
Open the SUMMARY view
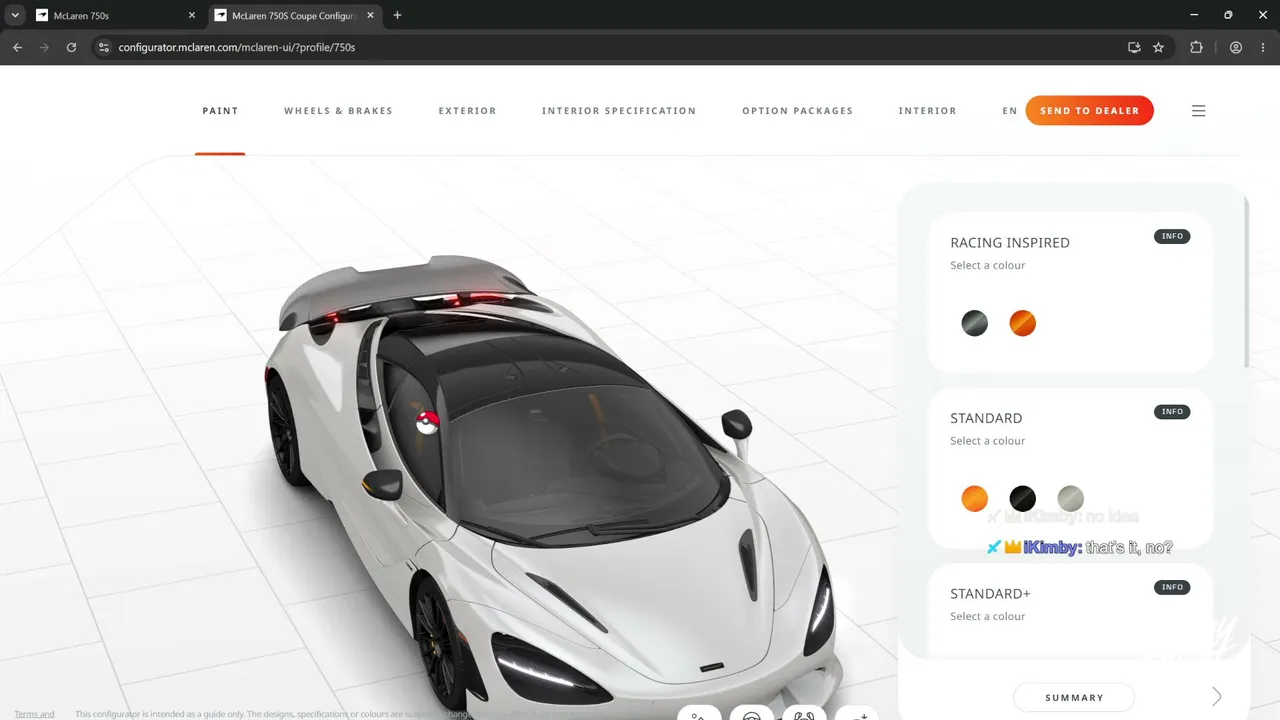click(1074, 697)
